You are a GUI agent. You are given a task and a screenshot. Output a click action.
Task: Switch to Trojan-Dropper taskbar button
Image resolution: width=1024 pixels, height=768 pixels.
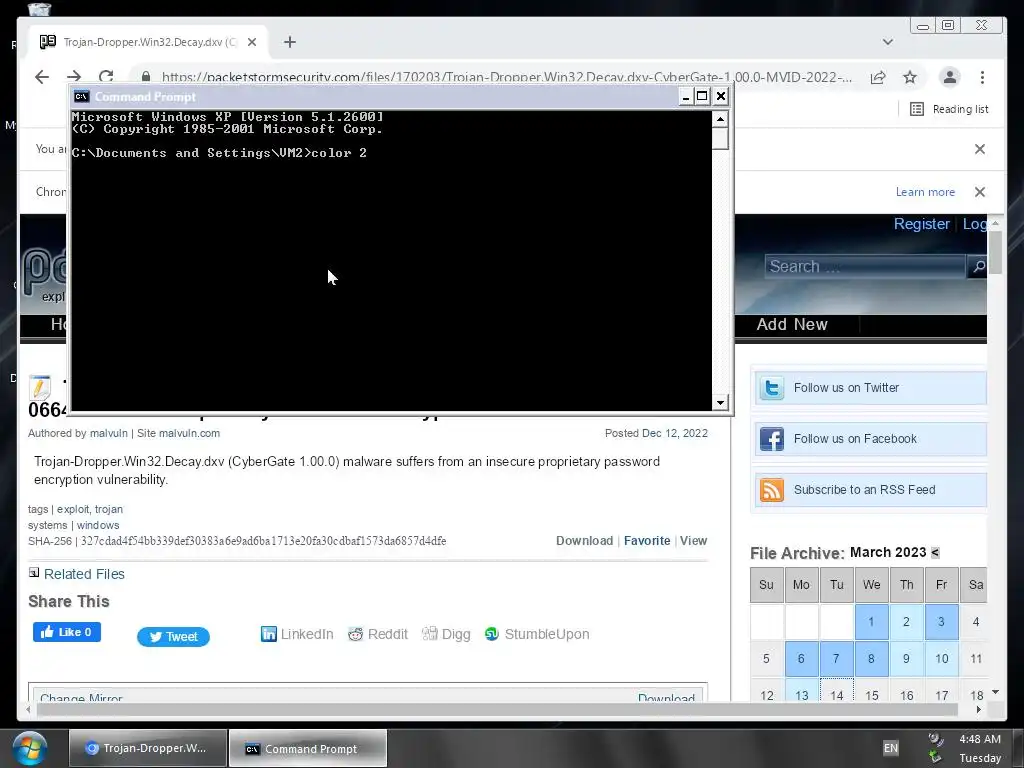[148, 748]
